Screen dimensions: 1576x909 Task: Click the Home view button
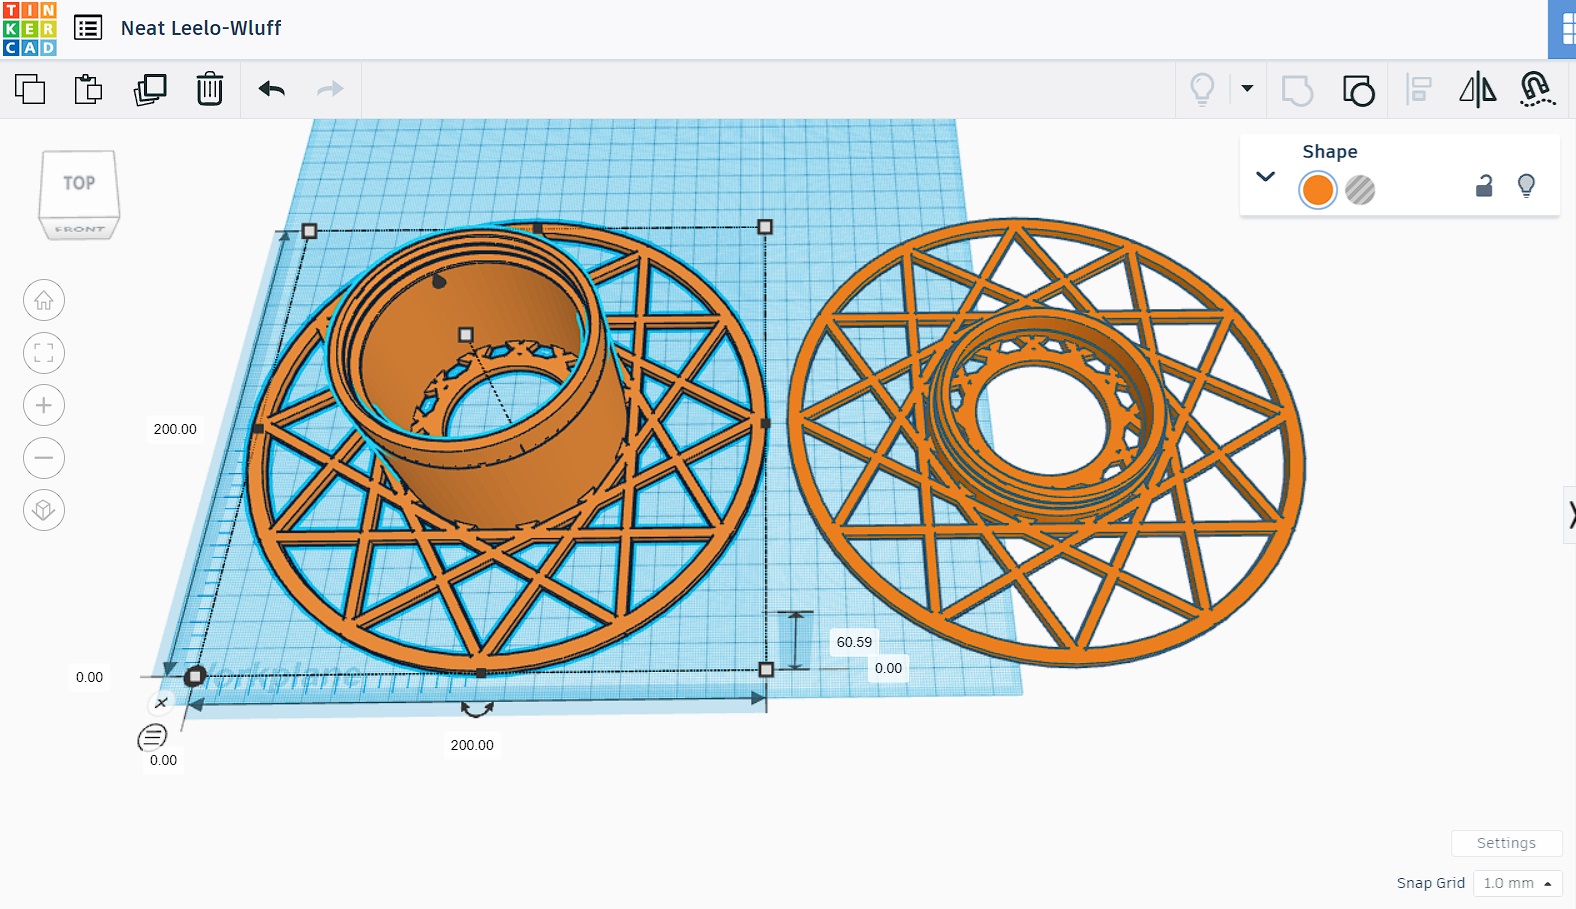44,300
